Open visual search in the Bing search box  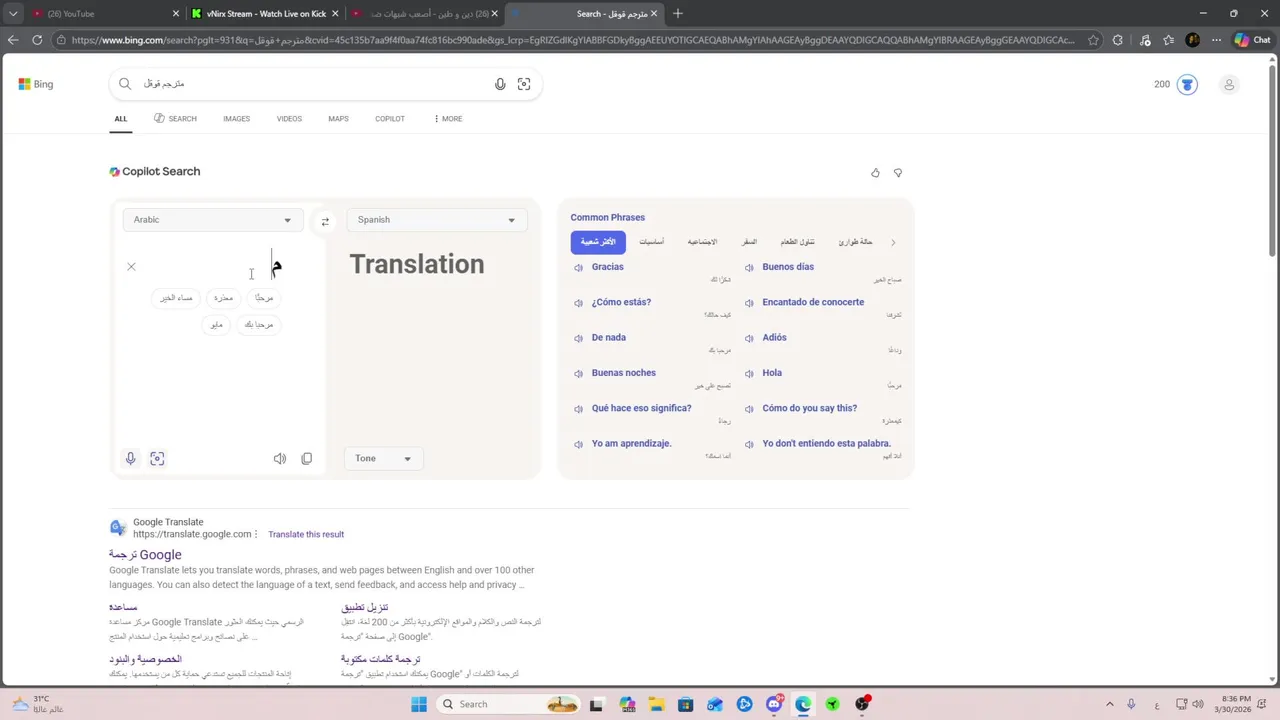click(x=524, y=84)
